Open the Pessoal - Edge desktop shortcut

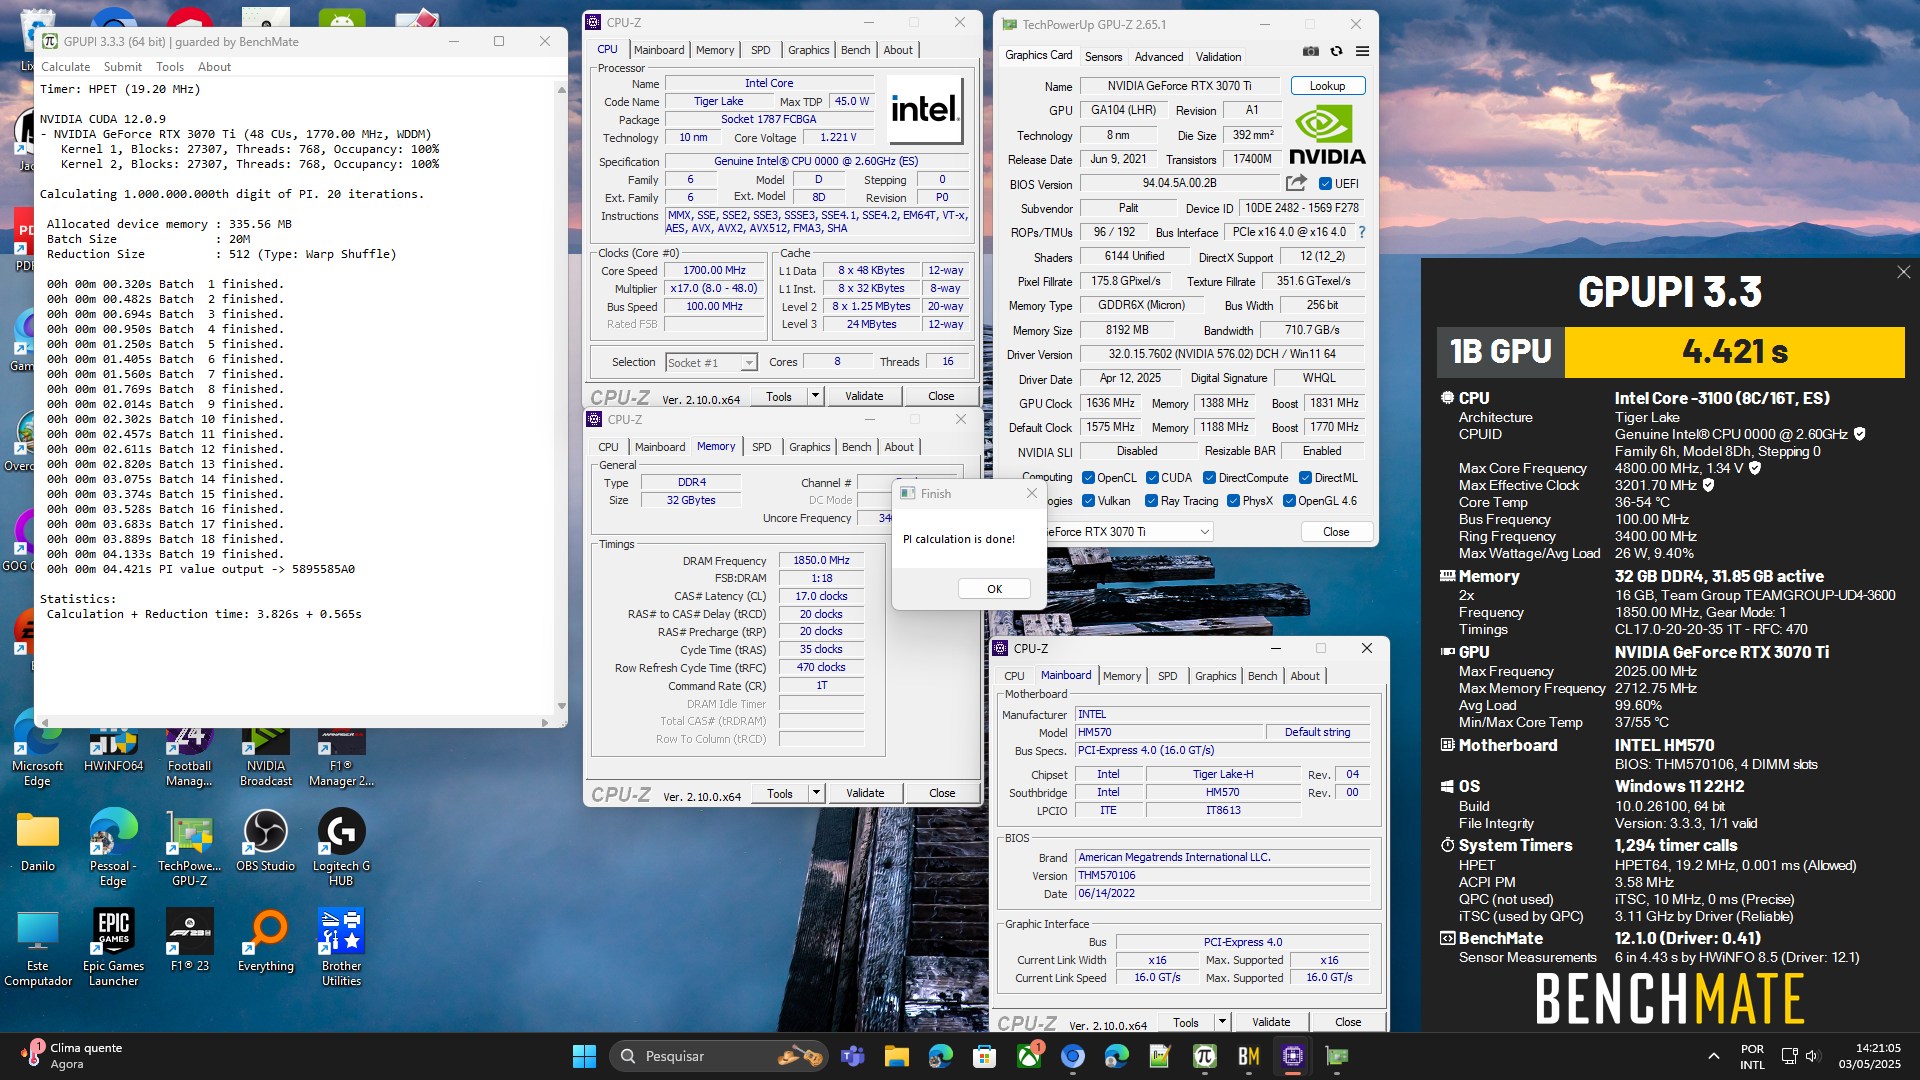(x=113, y=847)
